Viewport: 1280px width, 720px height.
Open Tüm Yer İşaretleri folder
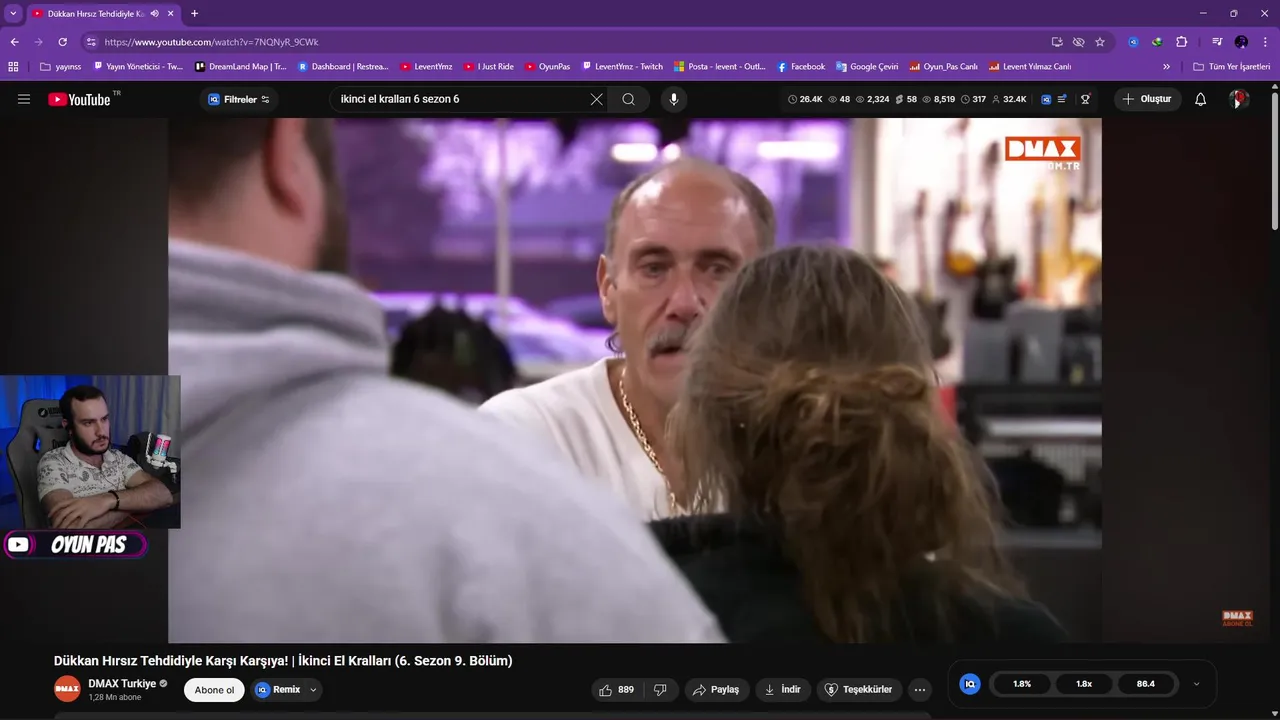pos(1231,67)
